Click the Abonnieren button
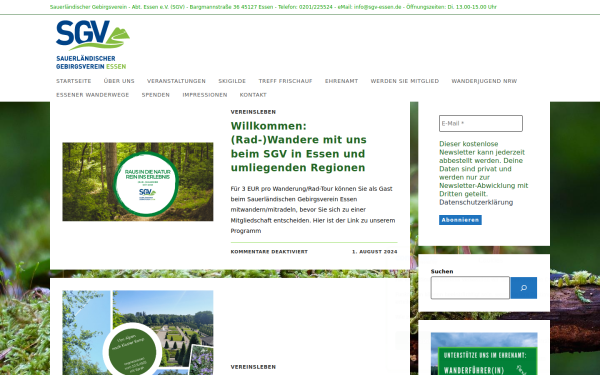600x375 pixels. (x=460, y=220)
